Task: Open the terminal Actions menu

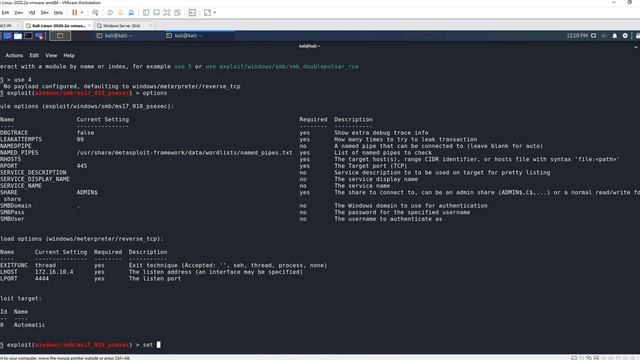Action: pos(14,55)
